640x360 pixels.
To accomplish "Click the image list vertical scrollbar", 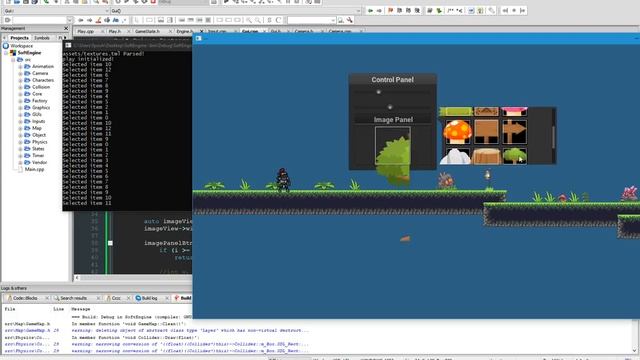I will pyautogui.click(x=553, y=136).
